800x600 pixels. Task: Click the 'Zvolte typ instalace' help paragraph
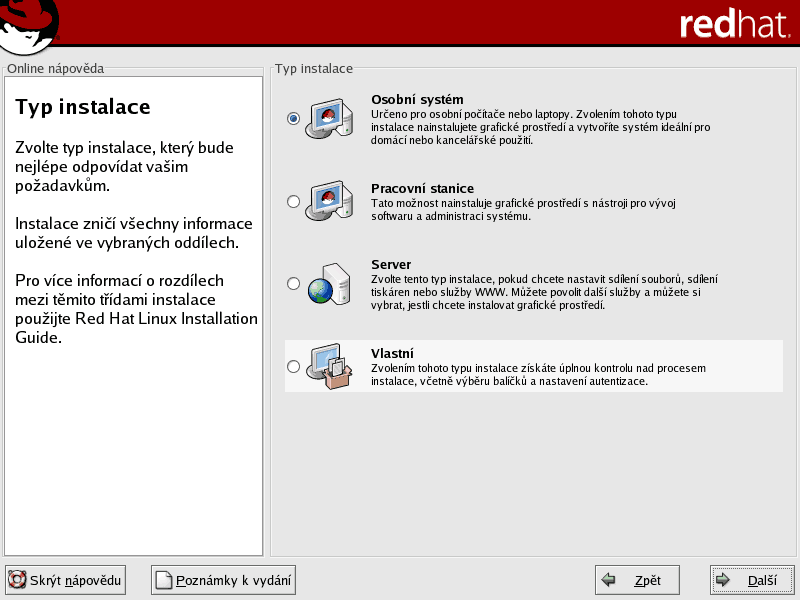[124, 167]
